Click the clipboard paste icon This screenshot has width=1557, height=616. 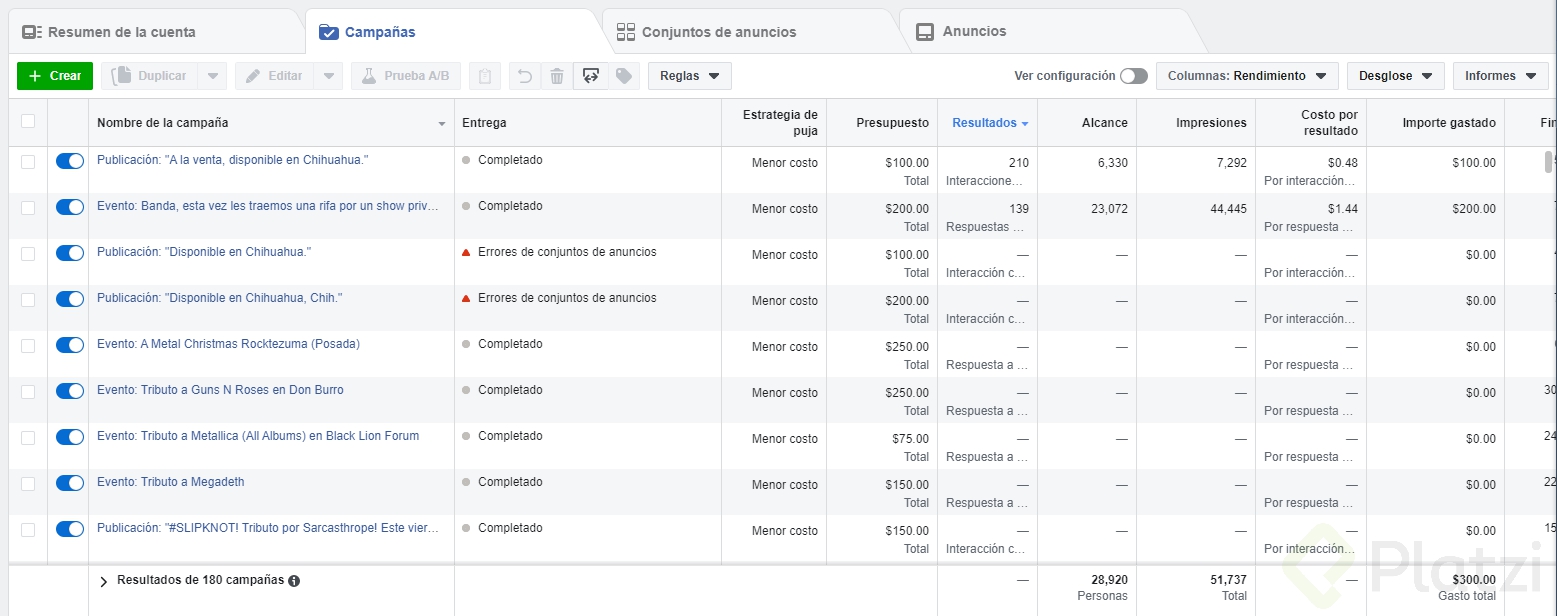coord(484,76)
